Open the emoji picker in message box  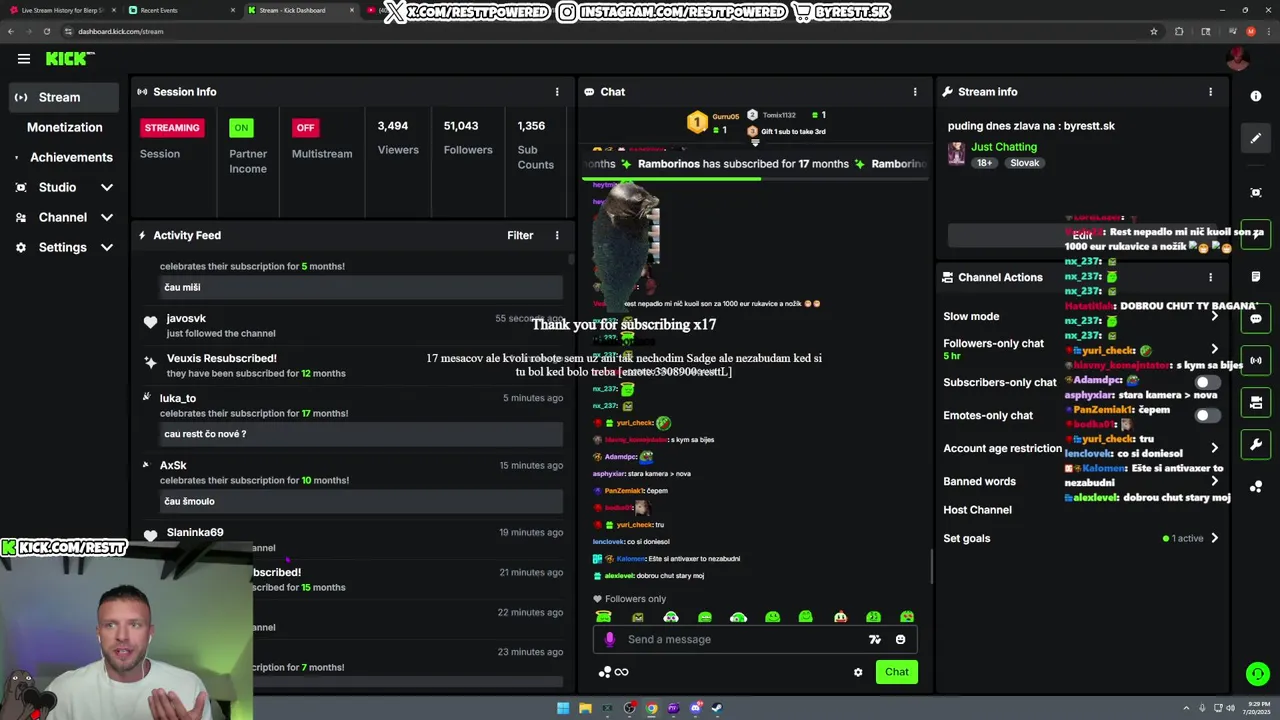tap(900, 640)
